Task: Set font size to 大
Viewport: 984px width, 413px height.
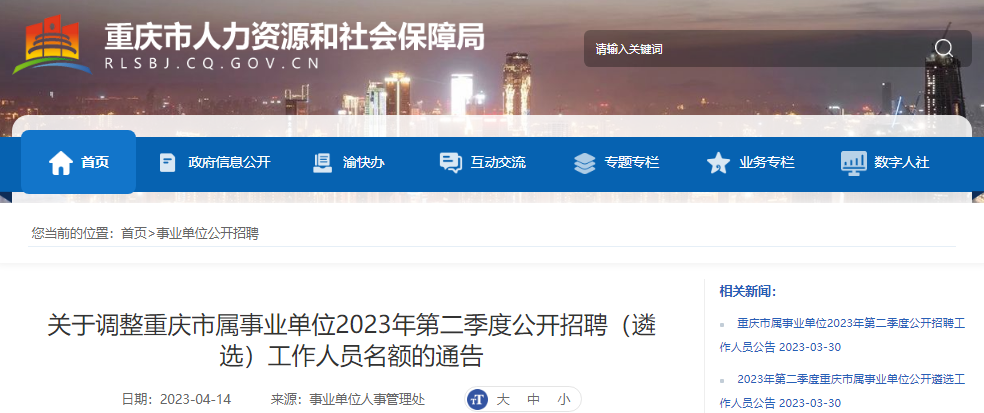Action: (503, 399)
